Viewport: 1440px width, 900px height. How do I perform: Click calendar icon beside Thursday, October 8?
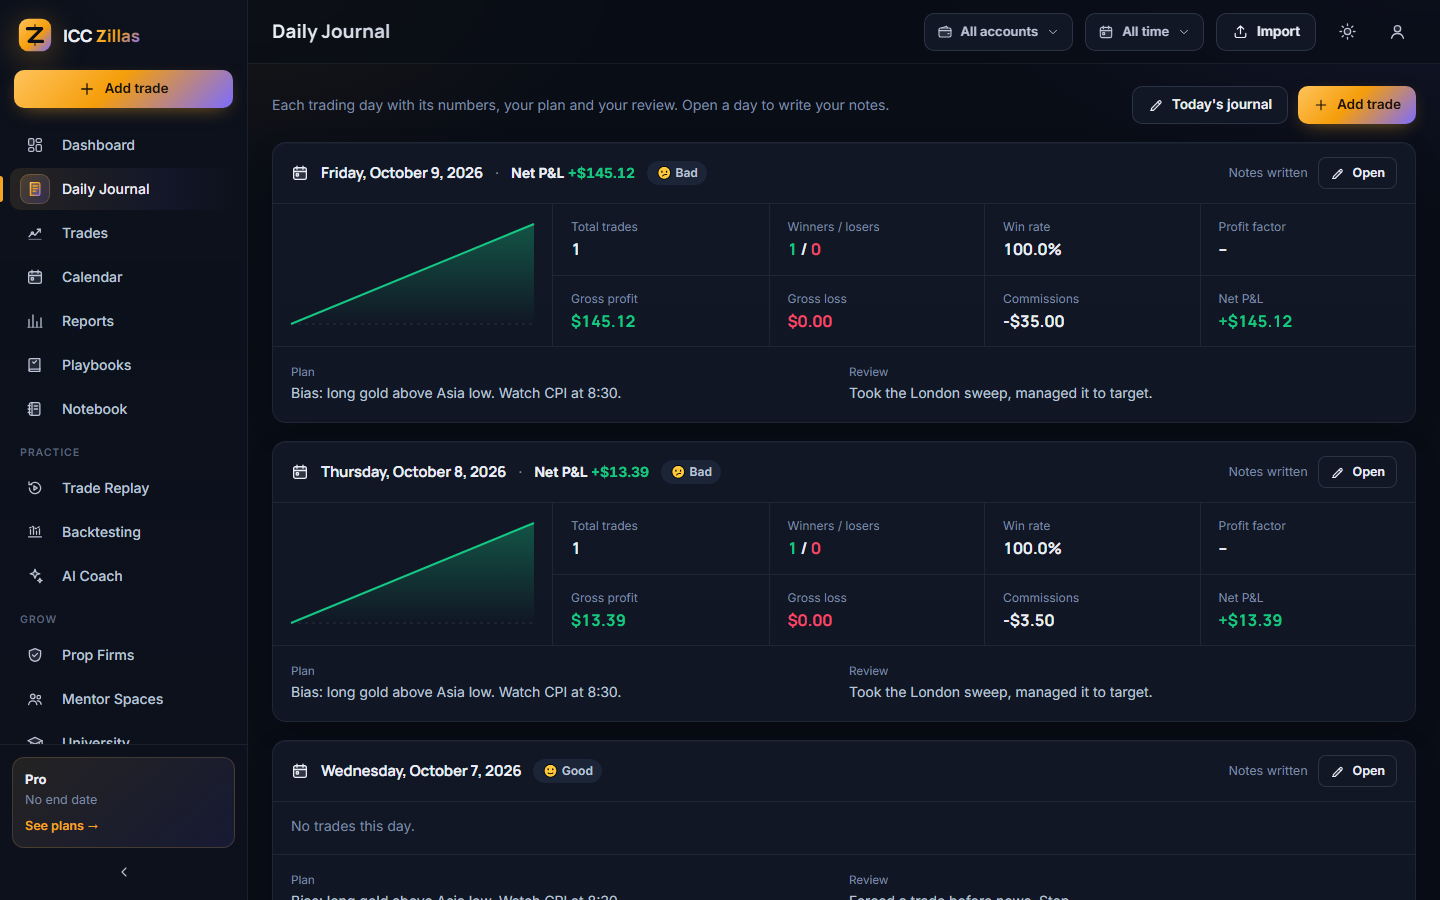(x=300, y=472)
